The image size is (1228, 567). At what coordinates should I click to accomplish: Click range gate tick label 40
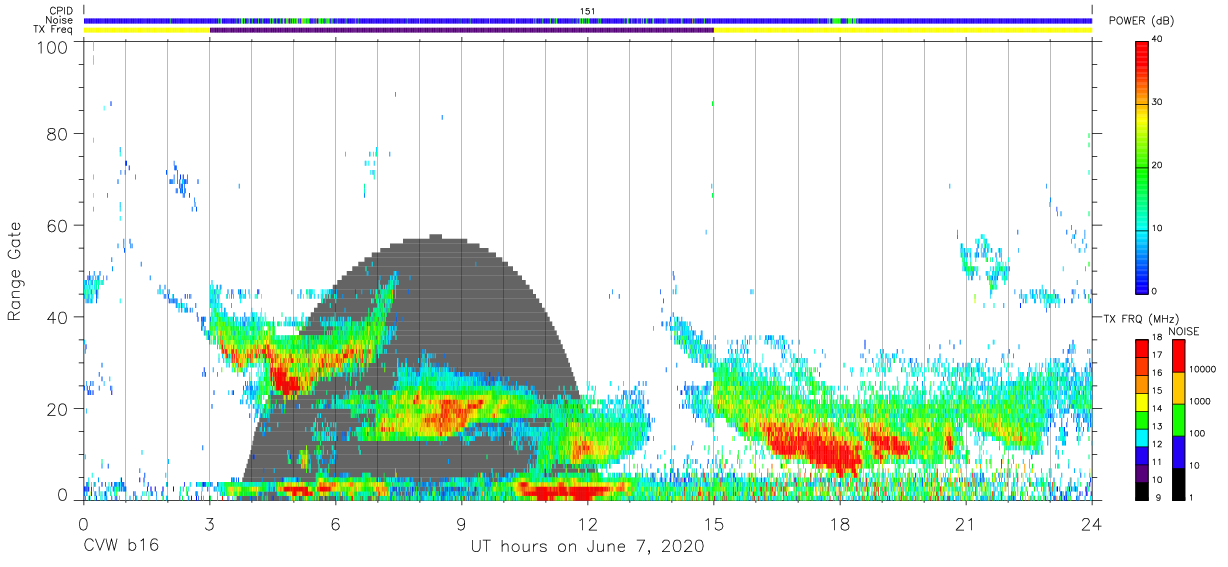57,317
